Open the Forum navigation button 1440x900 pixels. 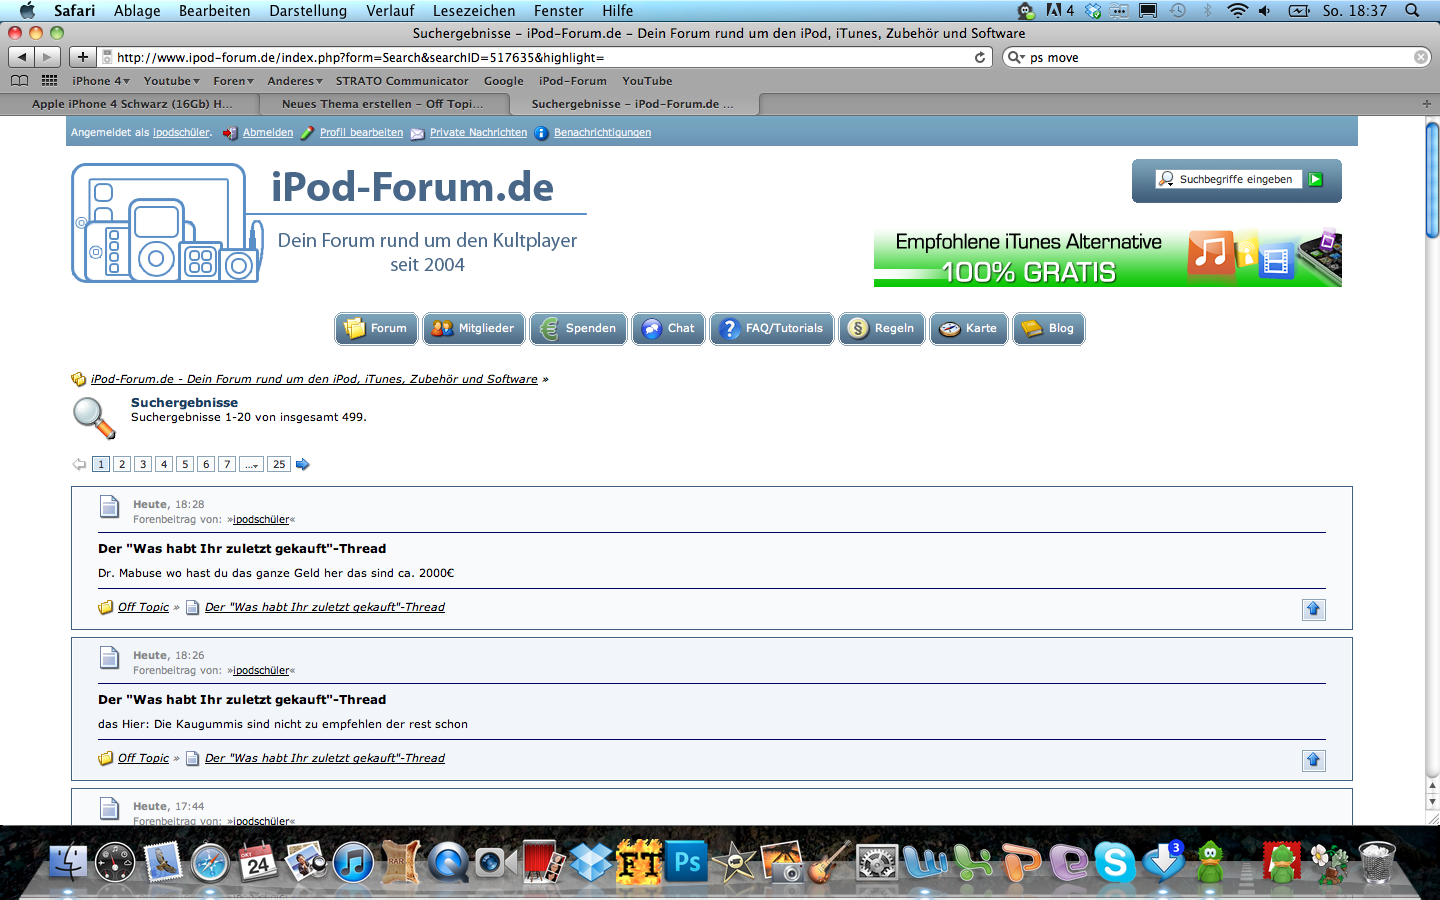(376, 328)
